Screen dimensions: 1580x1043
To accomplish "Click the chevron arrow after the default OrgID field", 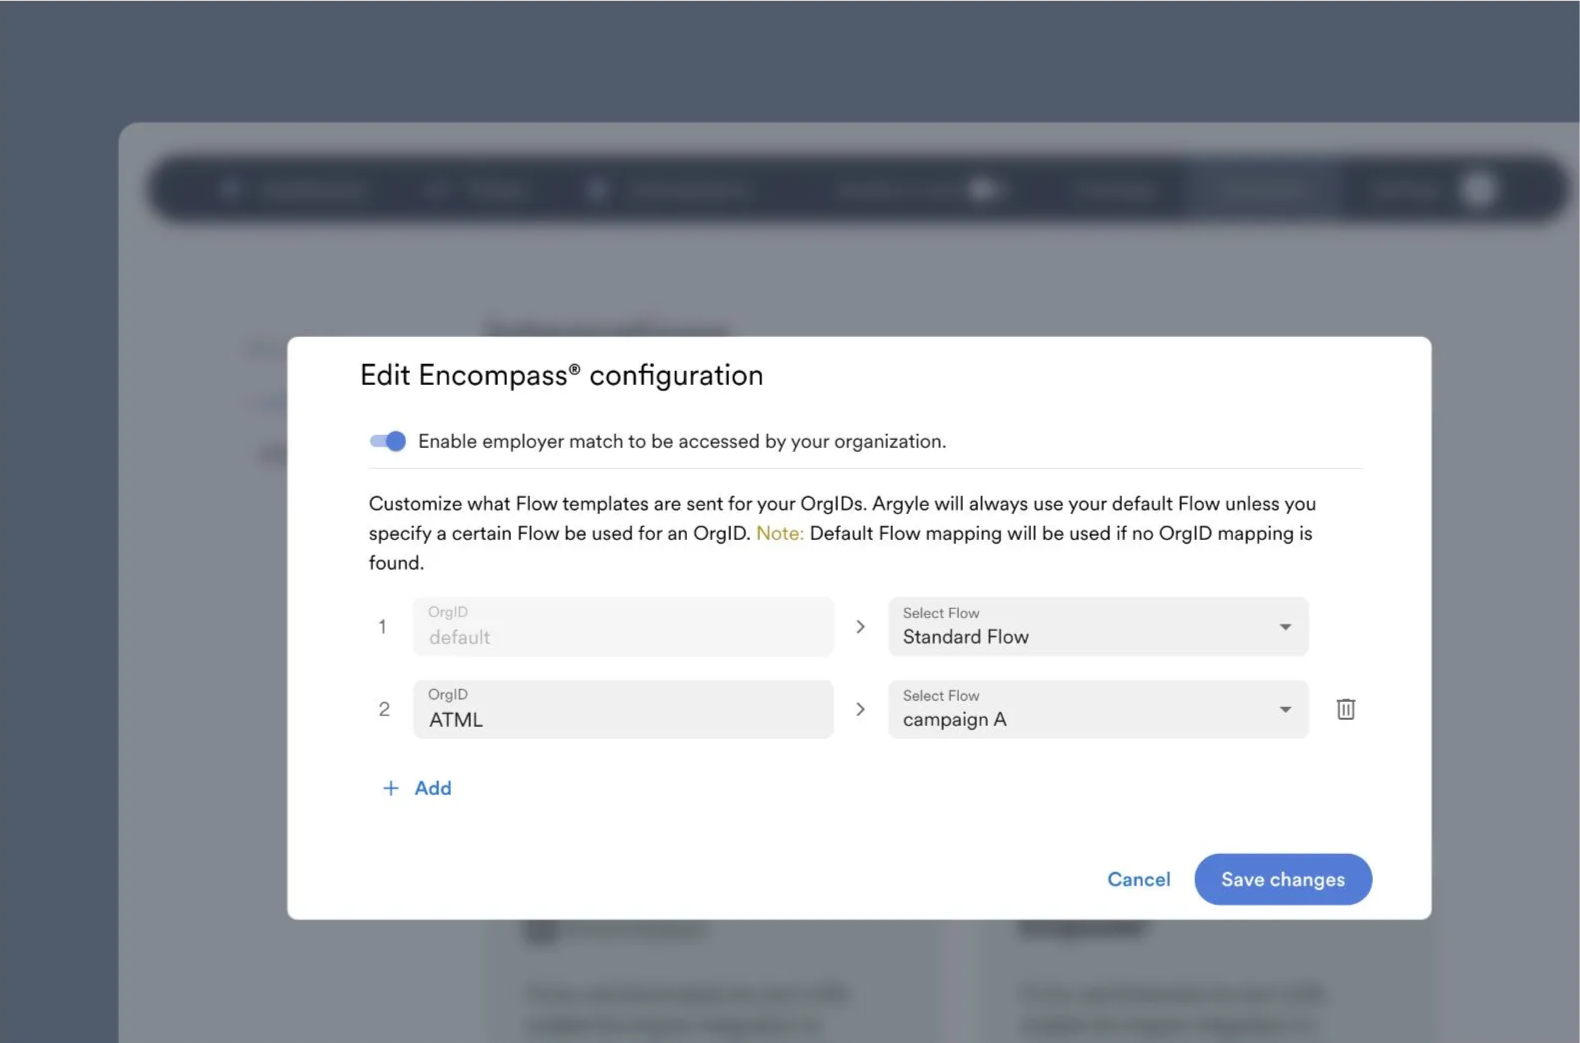I will pos(860,626).
